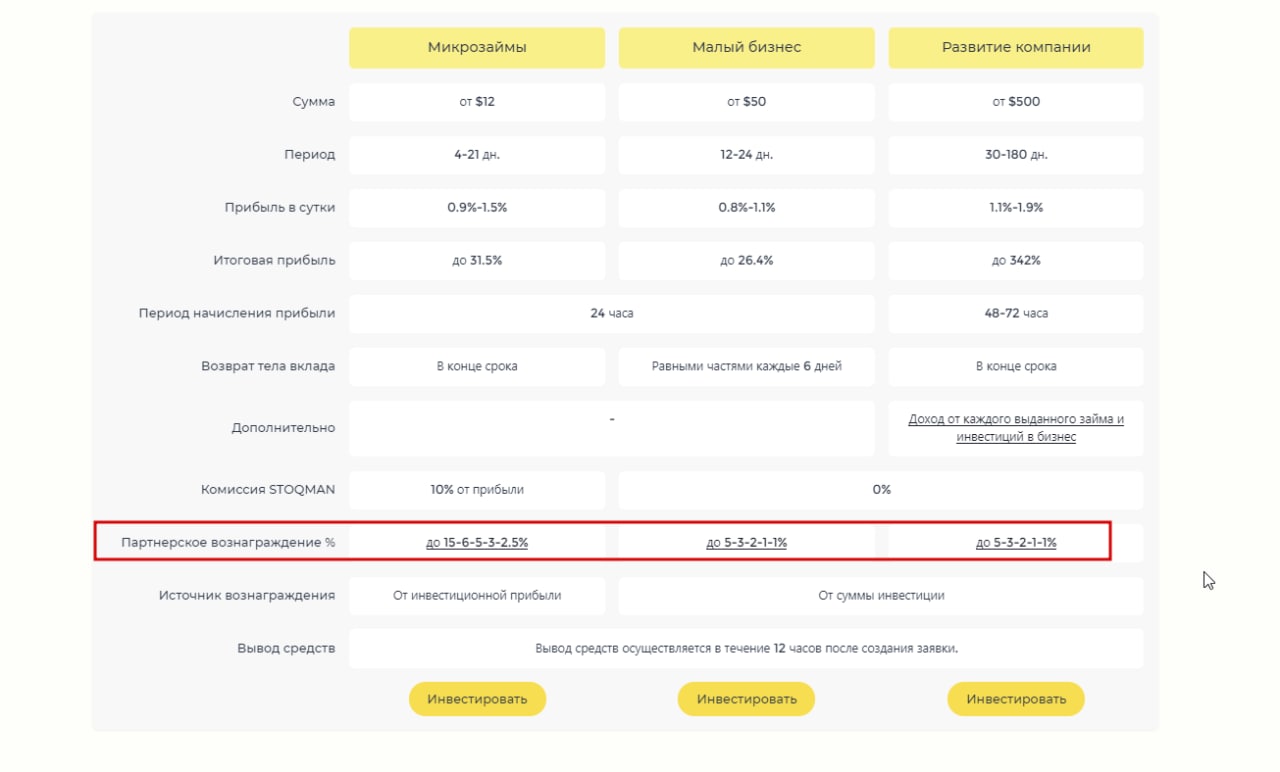Image resolution: width=1280 pixels, height=772 pixels.
Task: Open Малый бизнес 'до 5-3-2-1-1%' reward link
Action: click(746, 543)
